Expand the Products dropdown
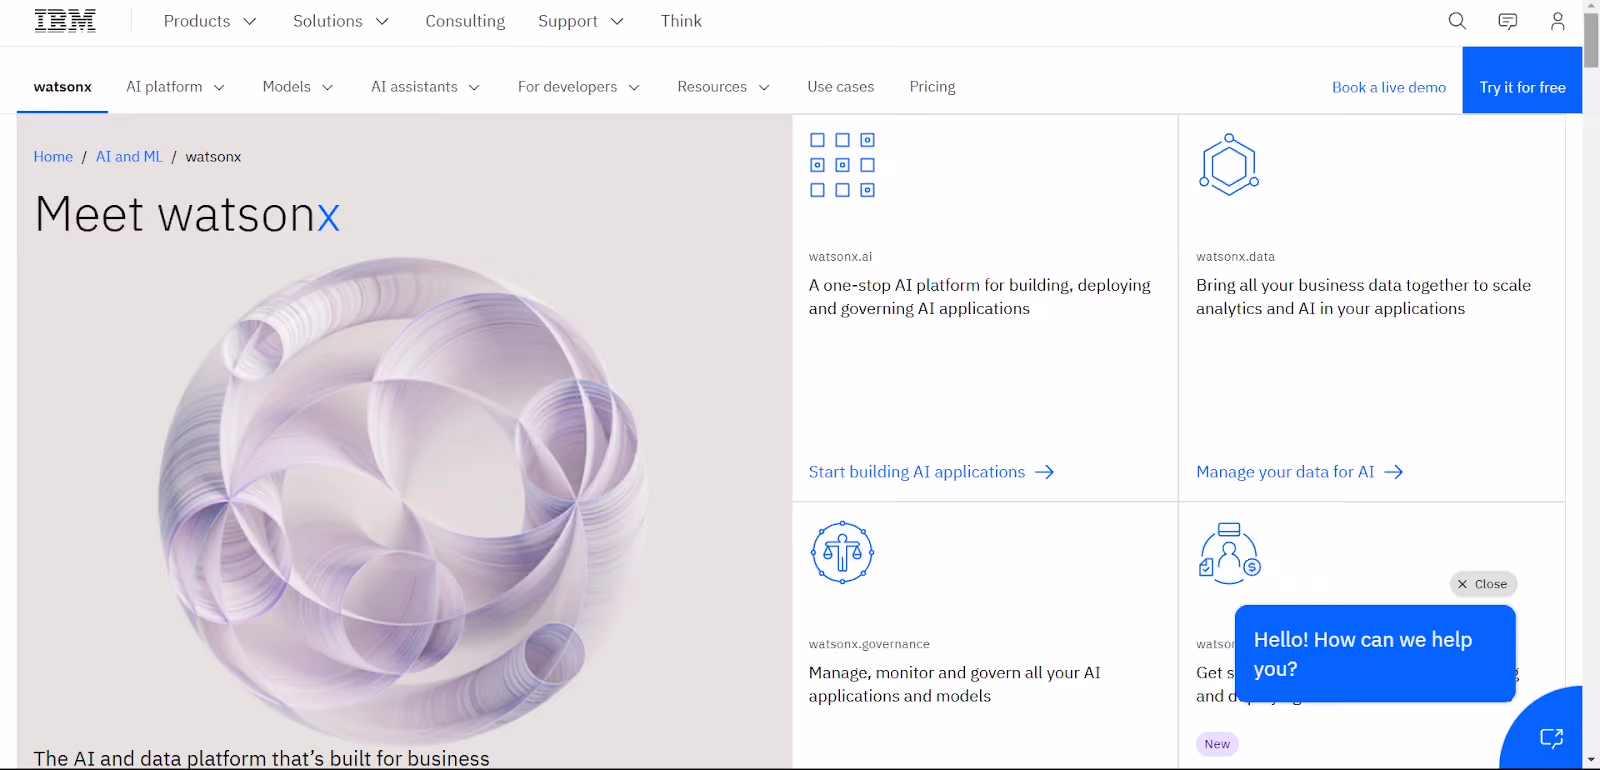1600x770 pixels. click(x=210, y=21)
